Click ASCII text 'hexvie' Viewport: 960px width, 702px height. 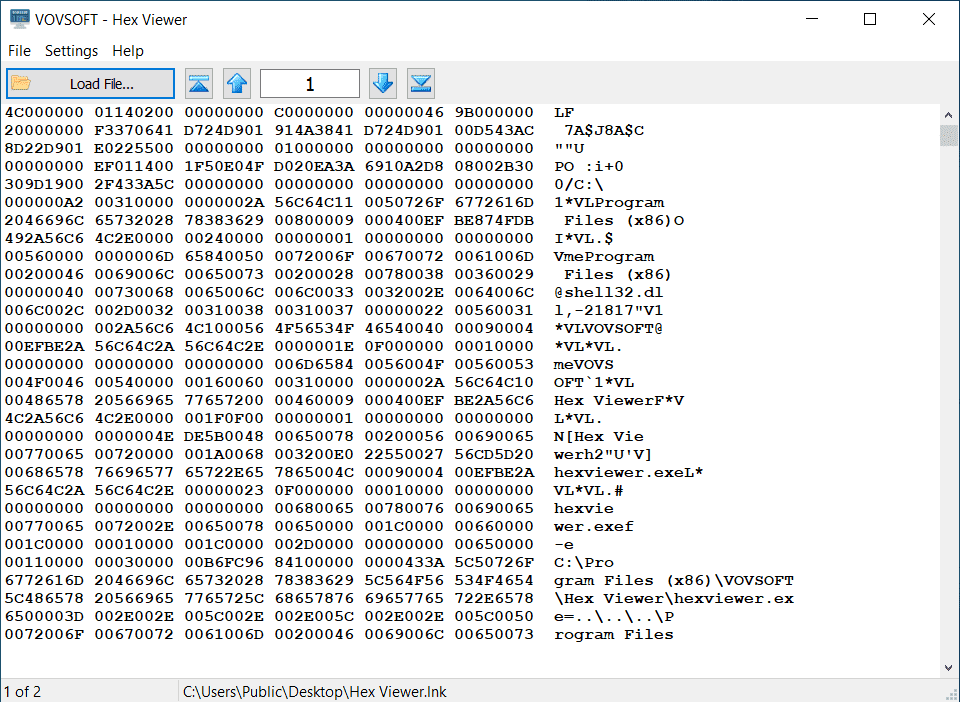point(584,509)
